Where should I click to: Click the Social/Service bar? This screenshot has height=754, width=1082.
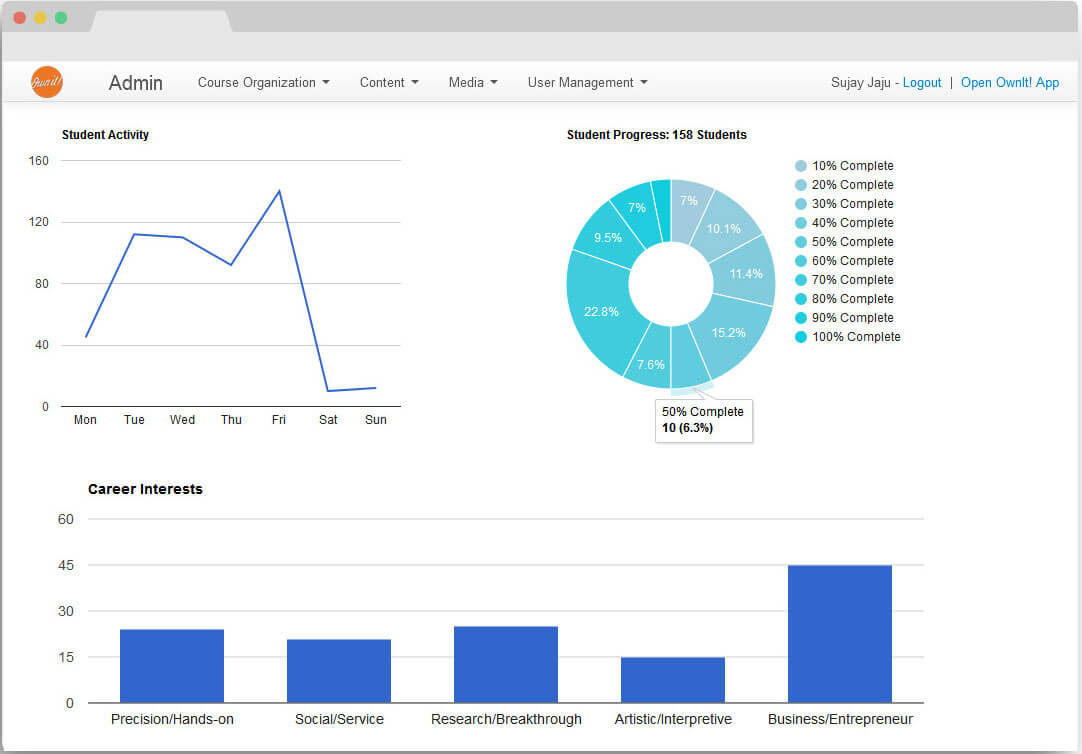coord(339,671)
